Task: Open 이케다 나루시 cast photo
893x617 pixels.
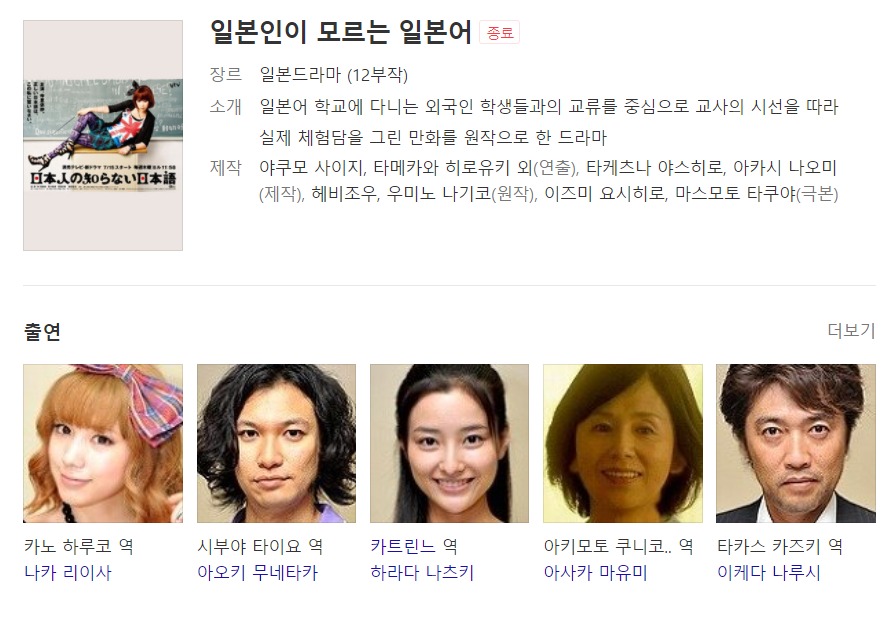Action: pyautogui.click(x=796, y=443)
